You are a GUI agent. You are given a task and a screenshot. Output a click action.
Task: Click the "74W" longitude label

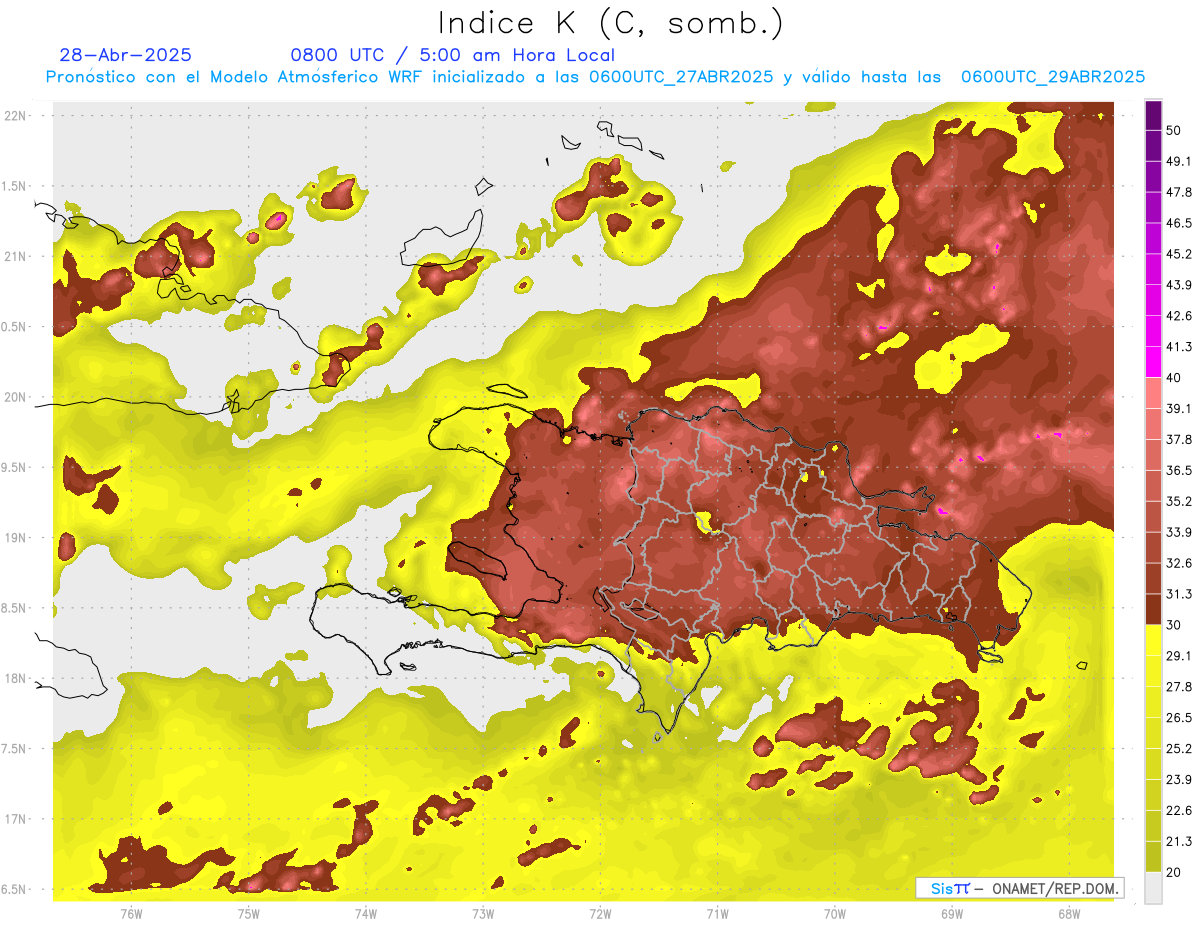pos(366,912)
